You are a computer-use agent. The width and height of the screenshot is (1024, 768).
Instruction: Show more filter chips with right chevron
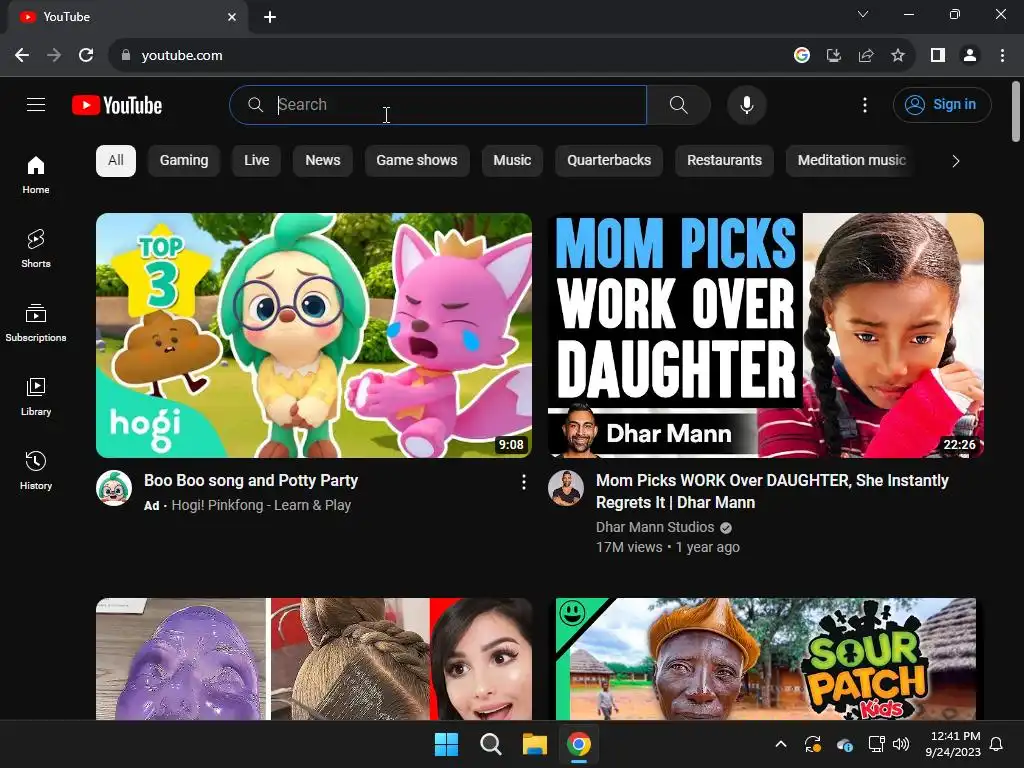point(955,161)
